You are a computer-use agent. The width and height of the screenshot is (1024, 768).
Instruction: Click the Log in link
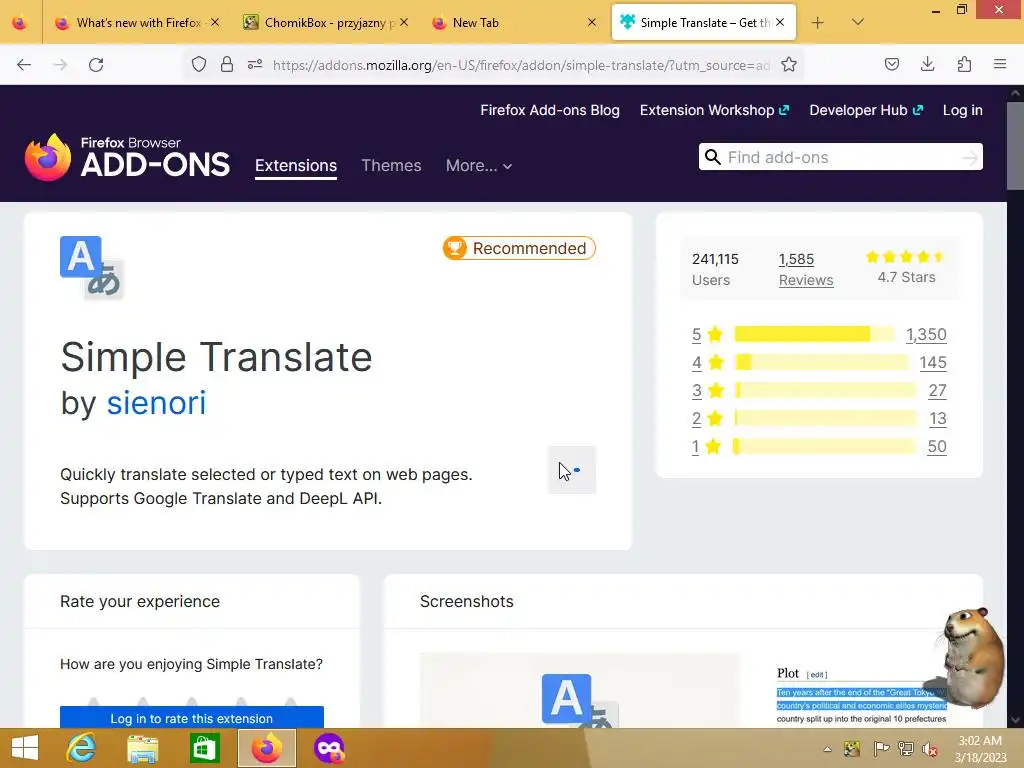(x=963, y=110)
